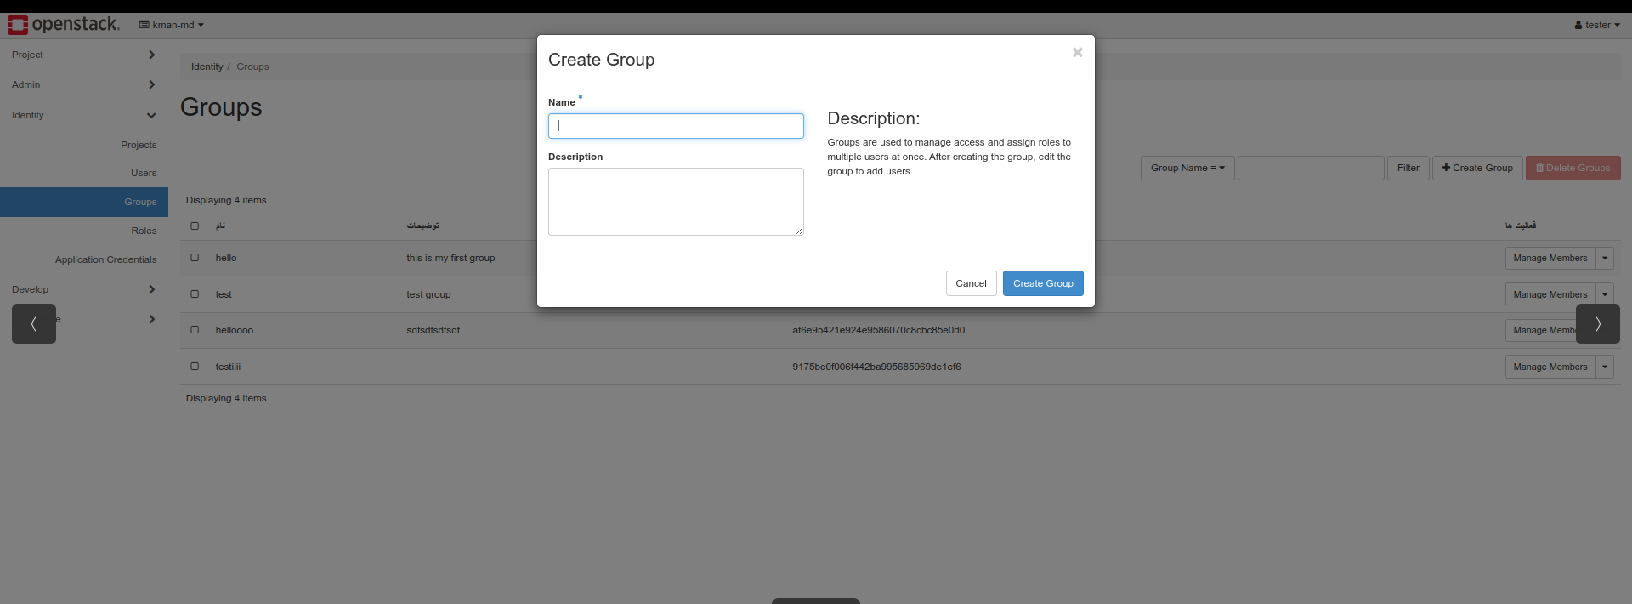Image resolution: width=1632 pixels, height=604 pixels.
Task: Open actions dropdown for test group
Action: [x=1605, y=295]
